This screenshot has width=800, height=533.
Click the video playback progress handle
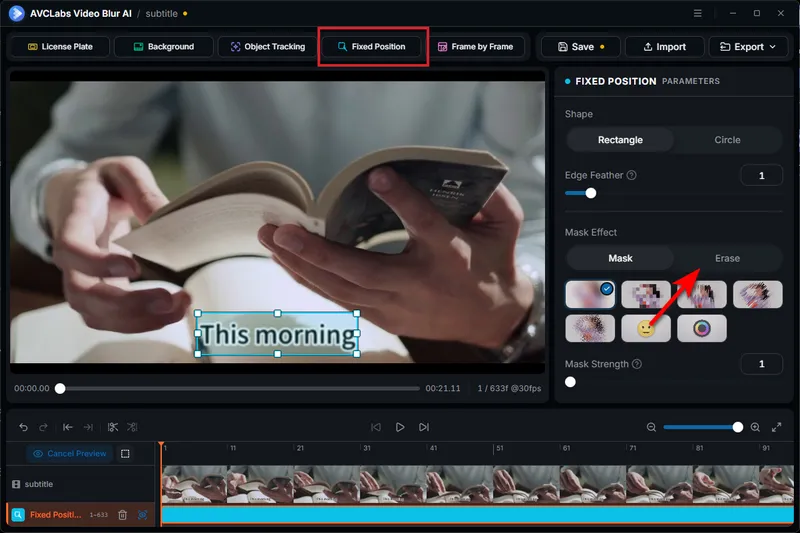[x=60, y=389]
